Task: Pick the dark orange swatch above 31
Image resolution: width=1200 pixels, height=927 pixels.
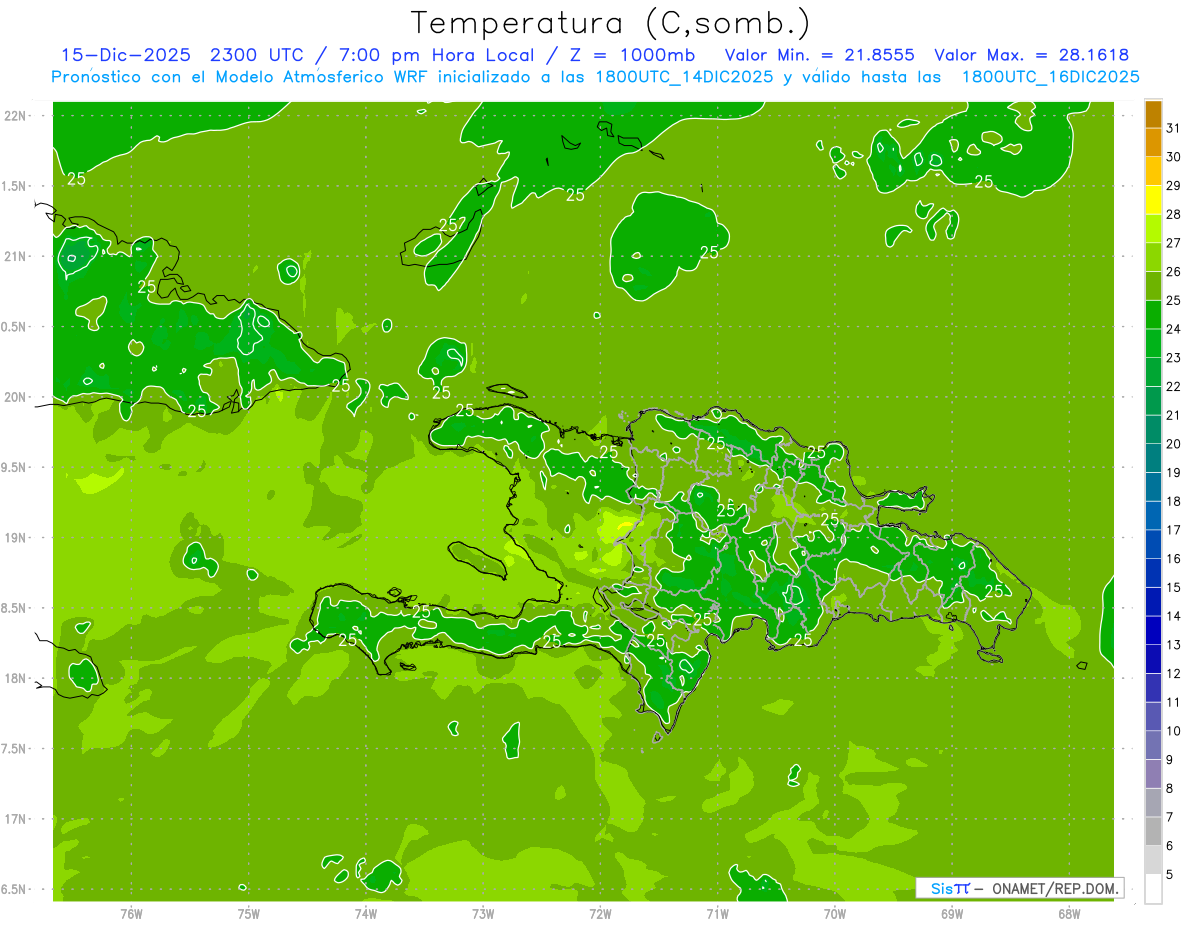Action: [x=1153, y=114]
